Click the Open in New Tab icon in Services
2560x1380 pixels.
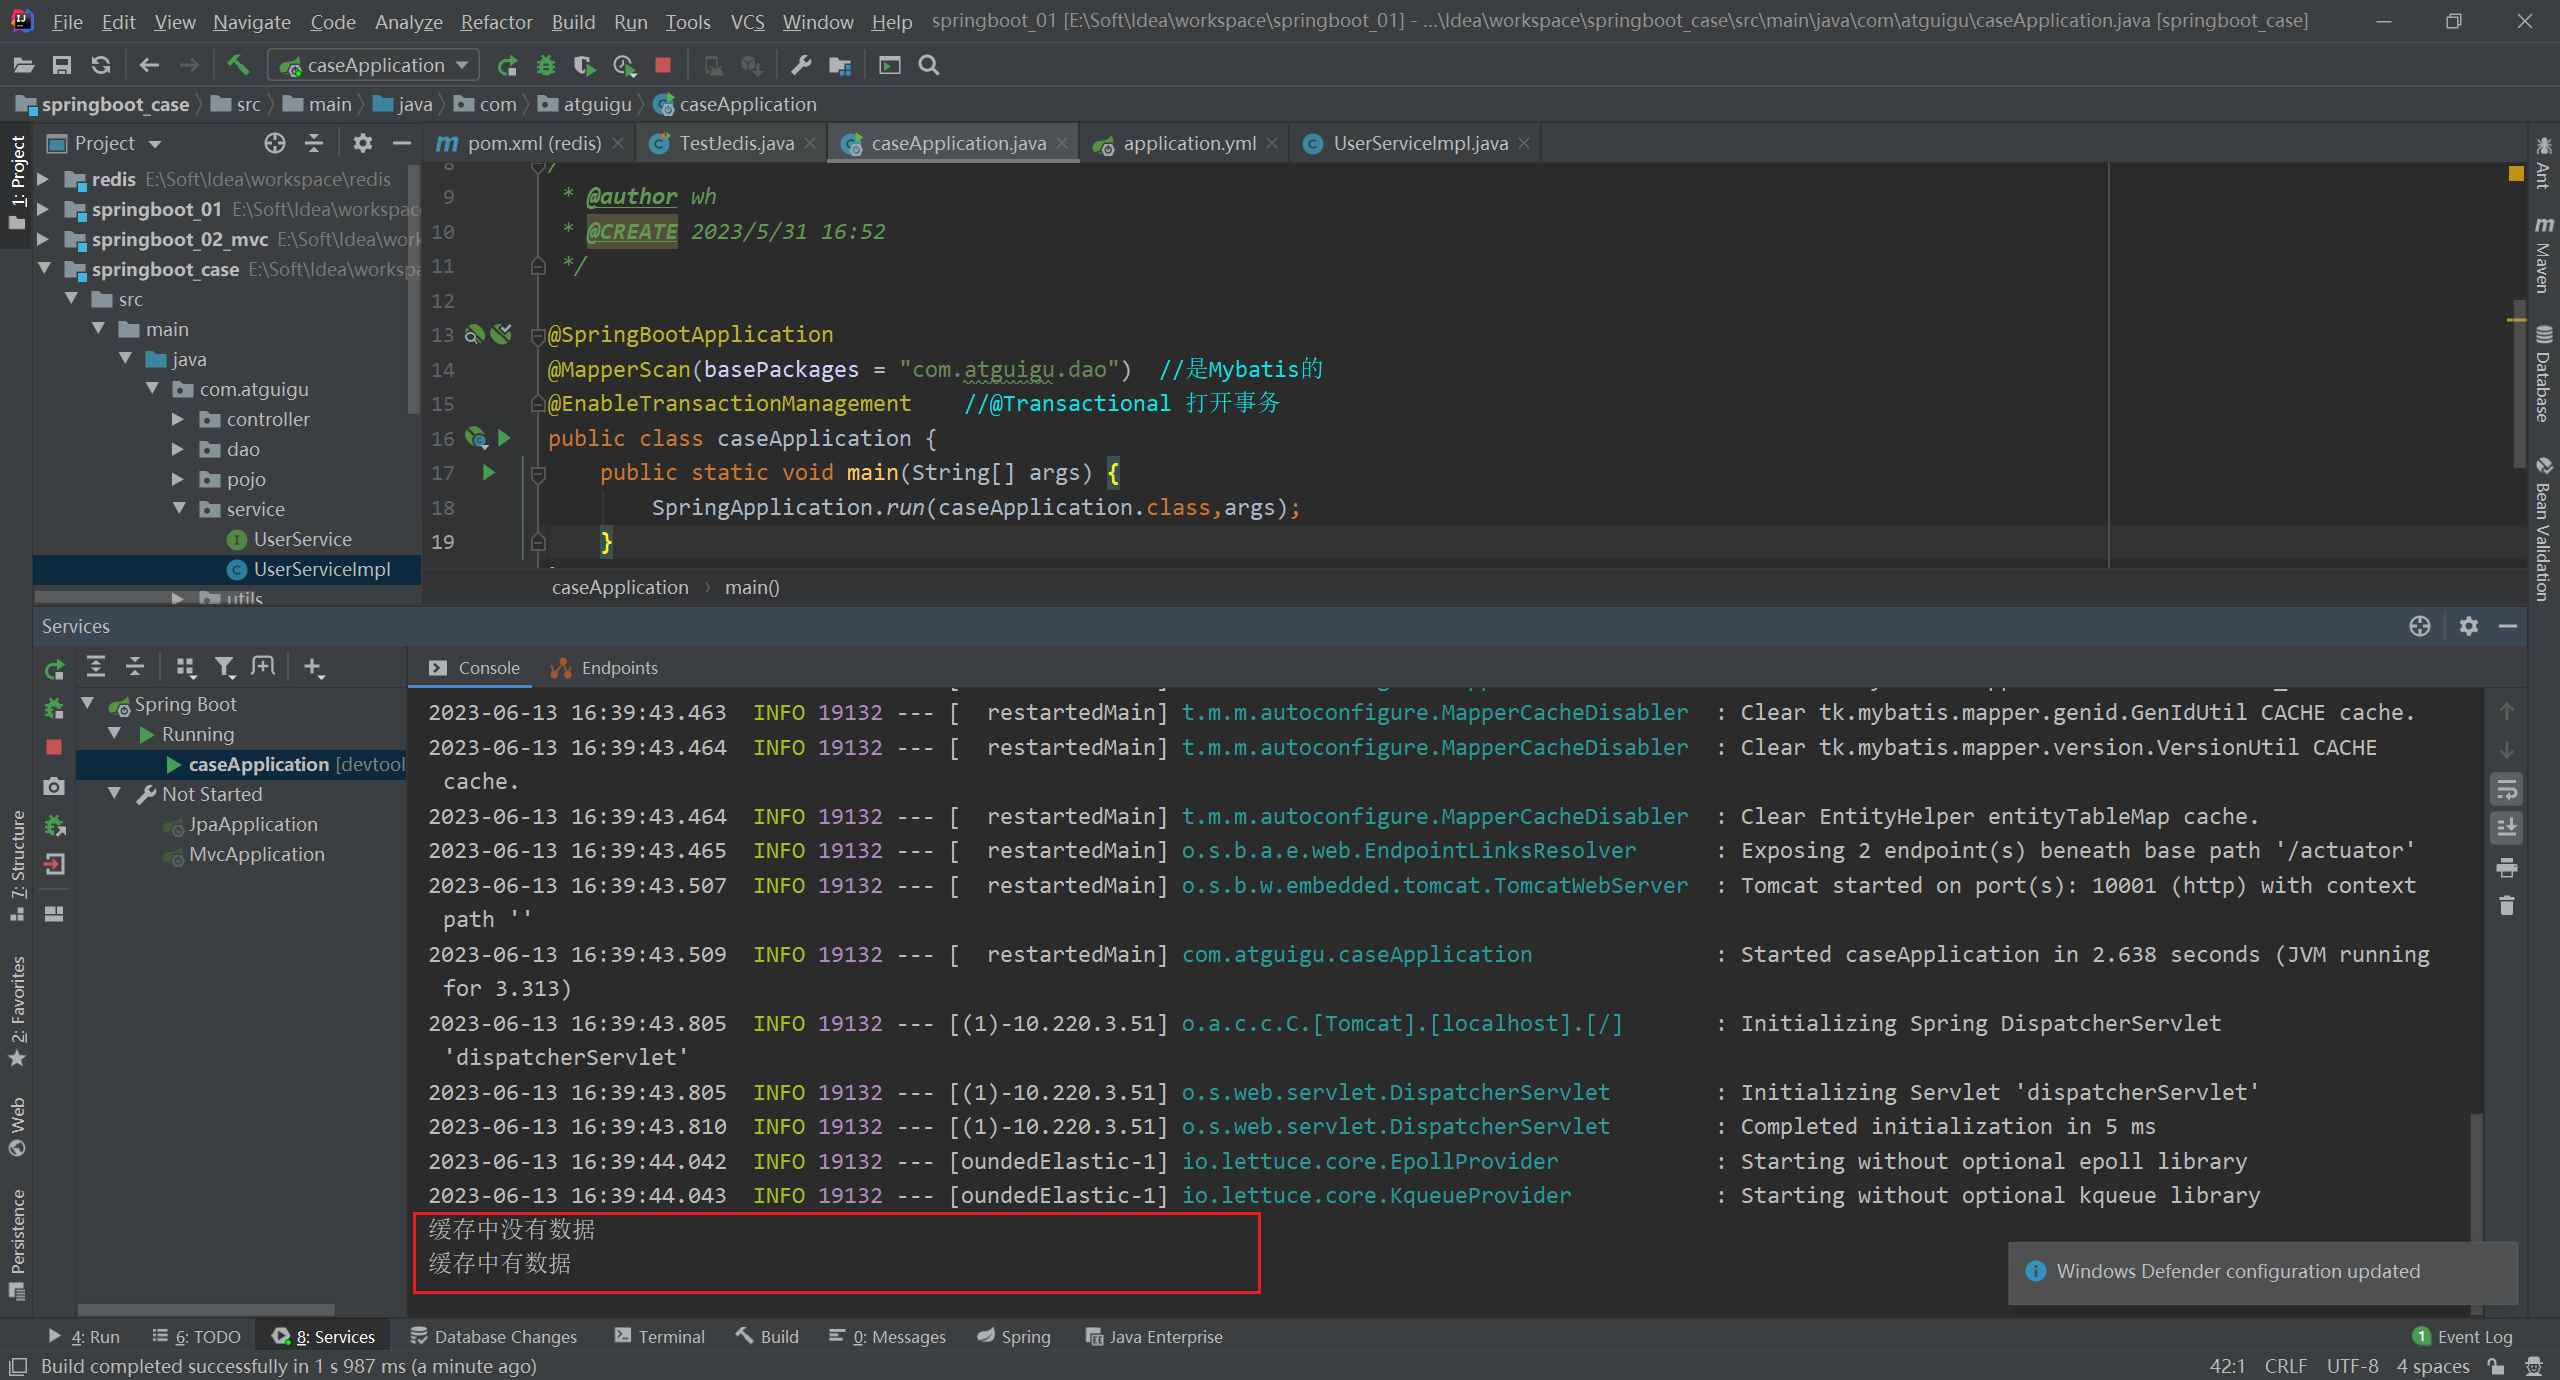pos(263,666)
